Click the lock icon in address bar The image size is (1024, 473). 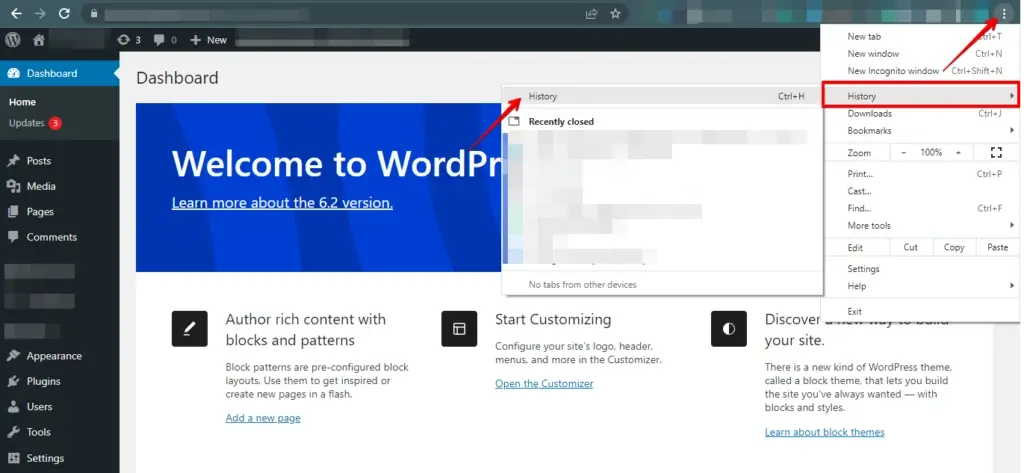pyautogui.click(x=93, y=13)
